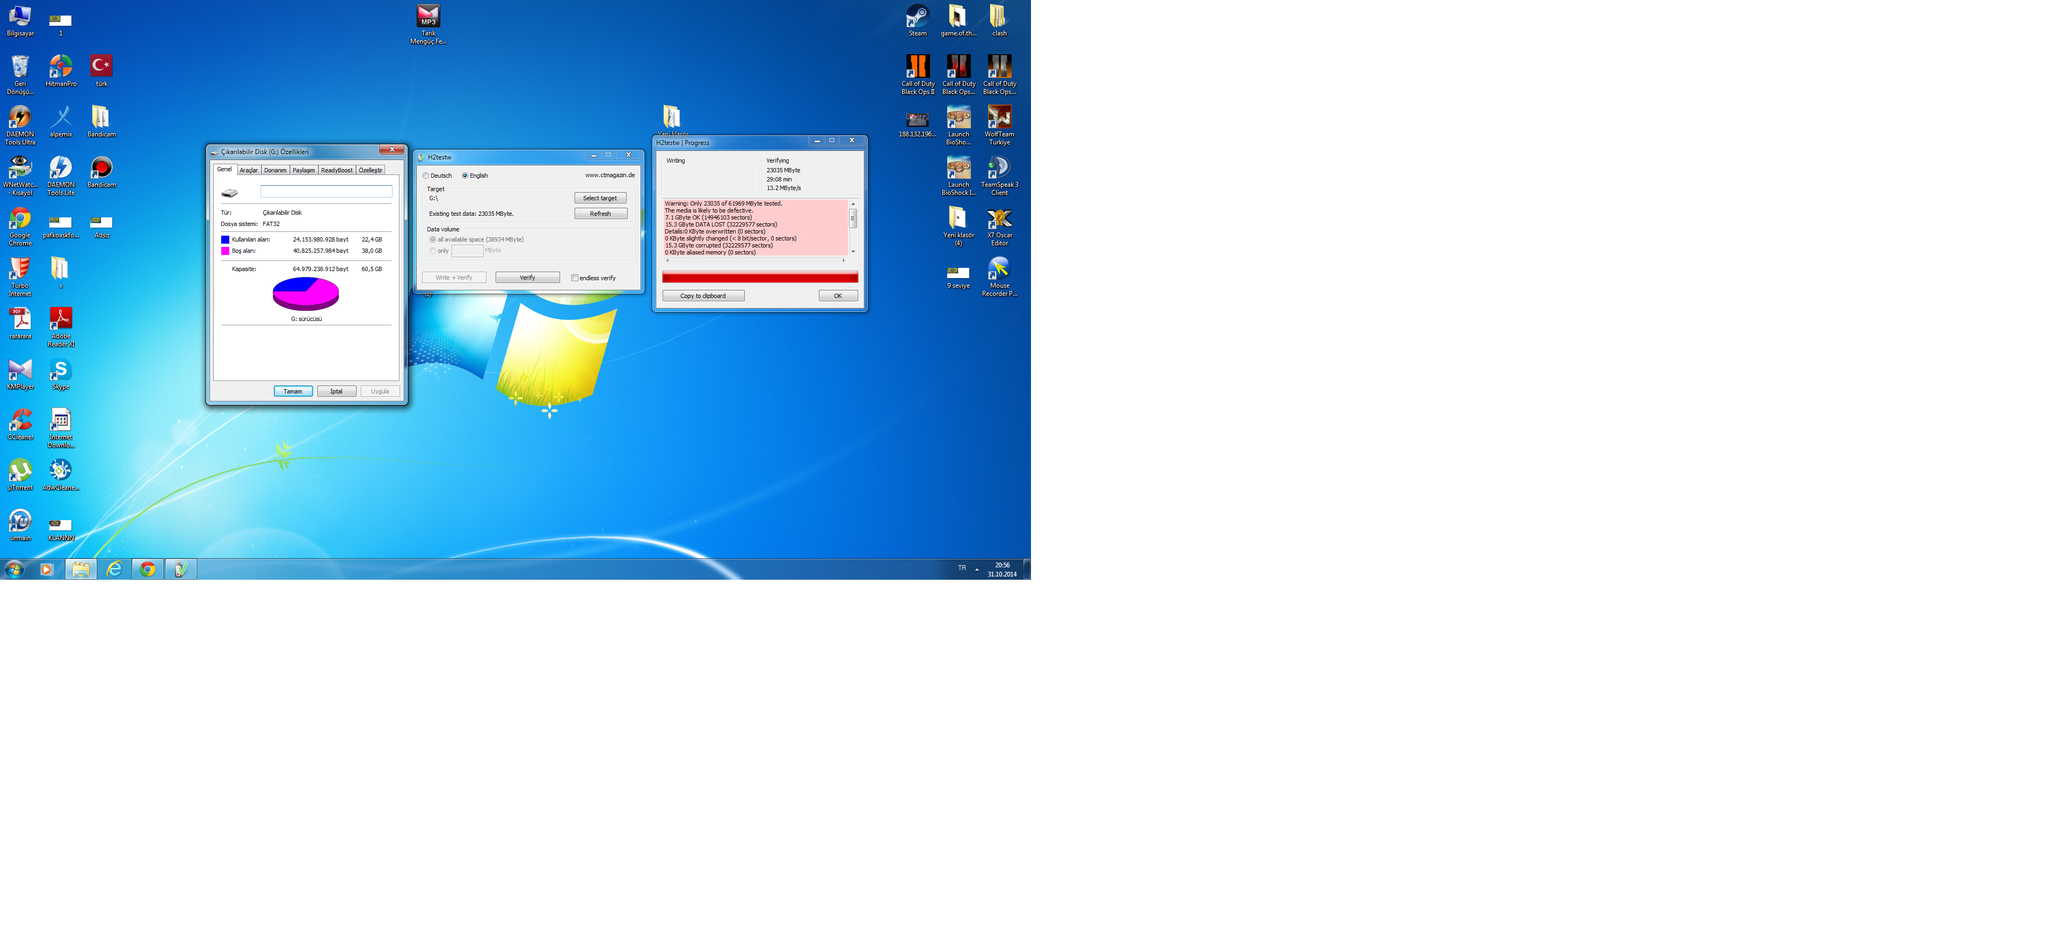Launch DAEMON Tools Ultra shortcut

click(x=20, y=125)
